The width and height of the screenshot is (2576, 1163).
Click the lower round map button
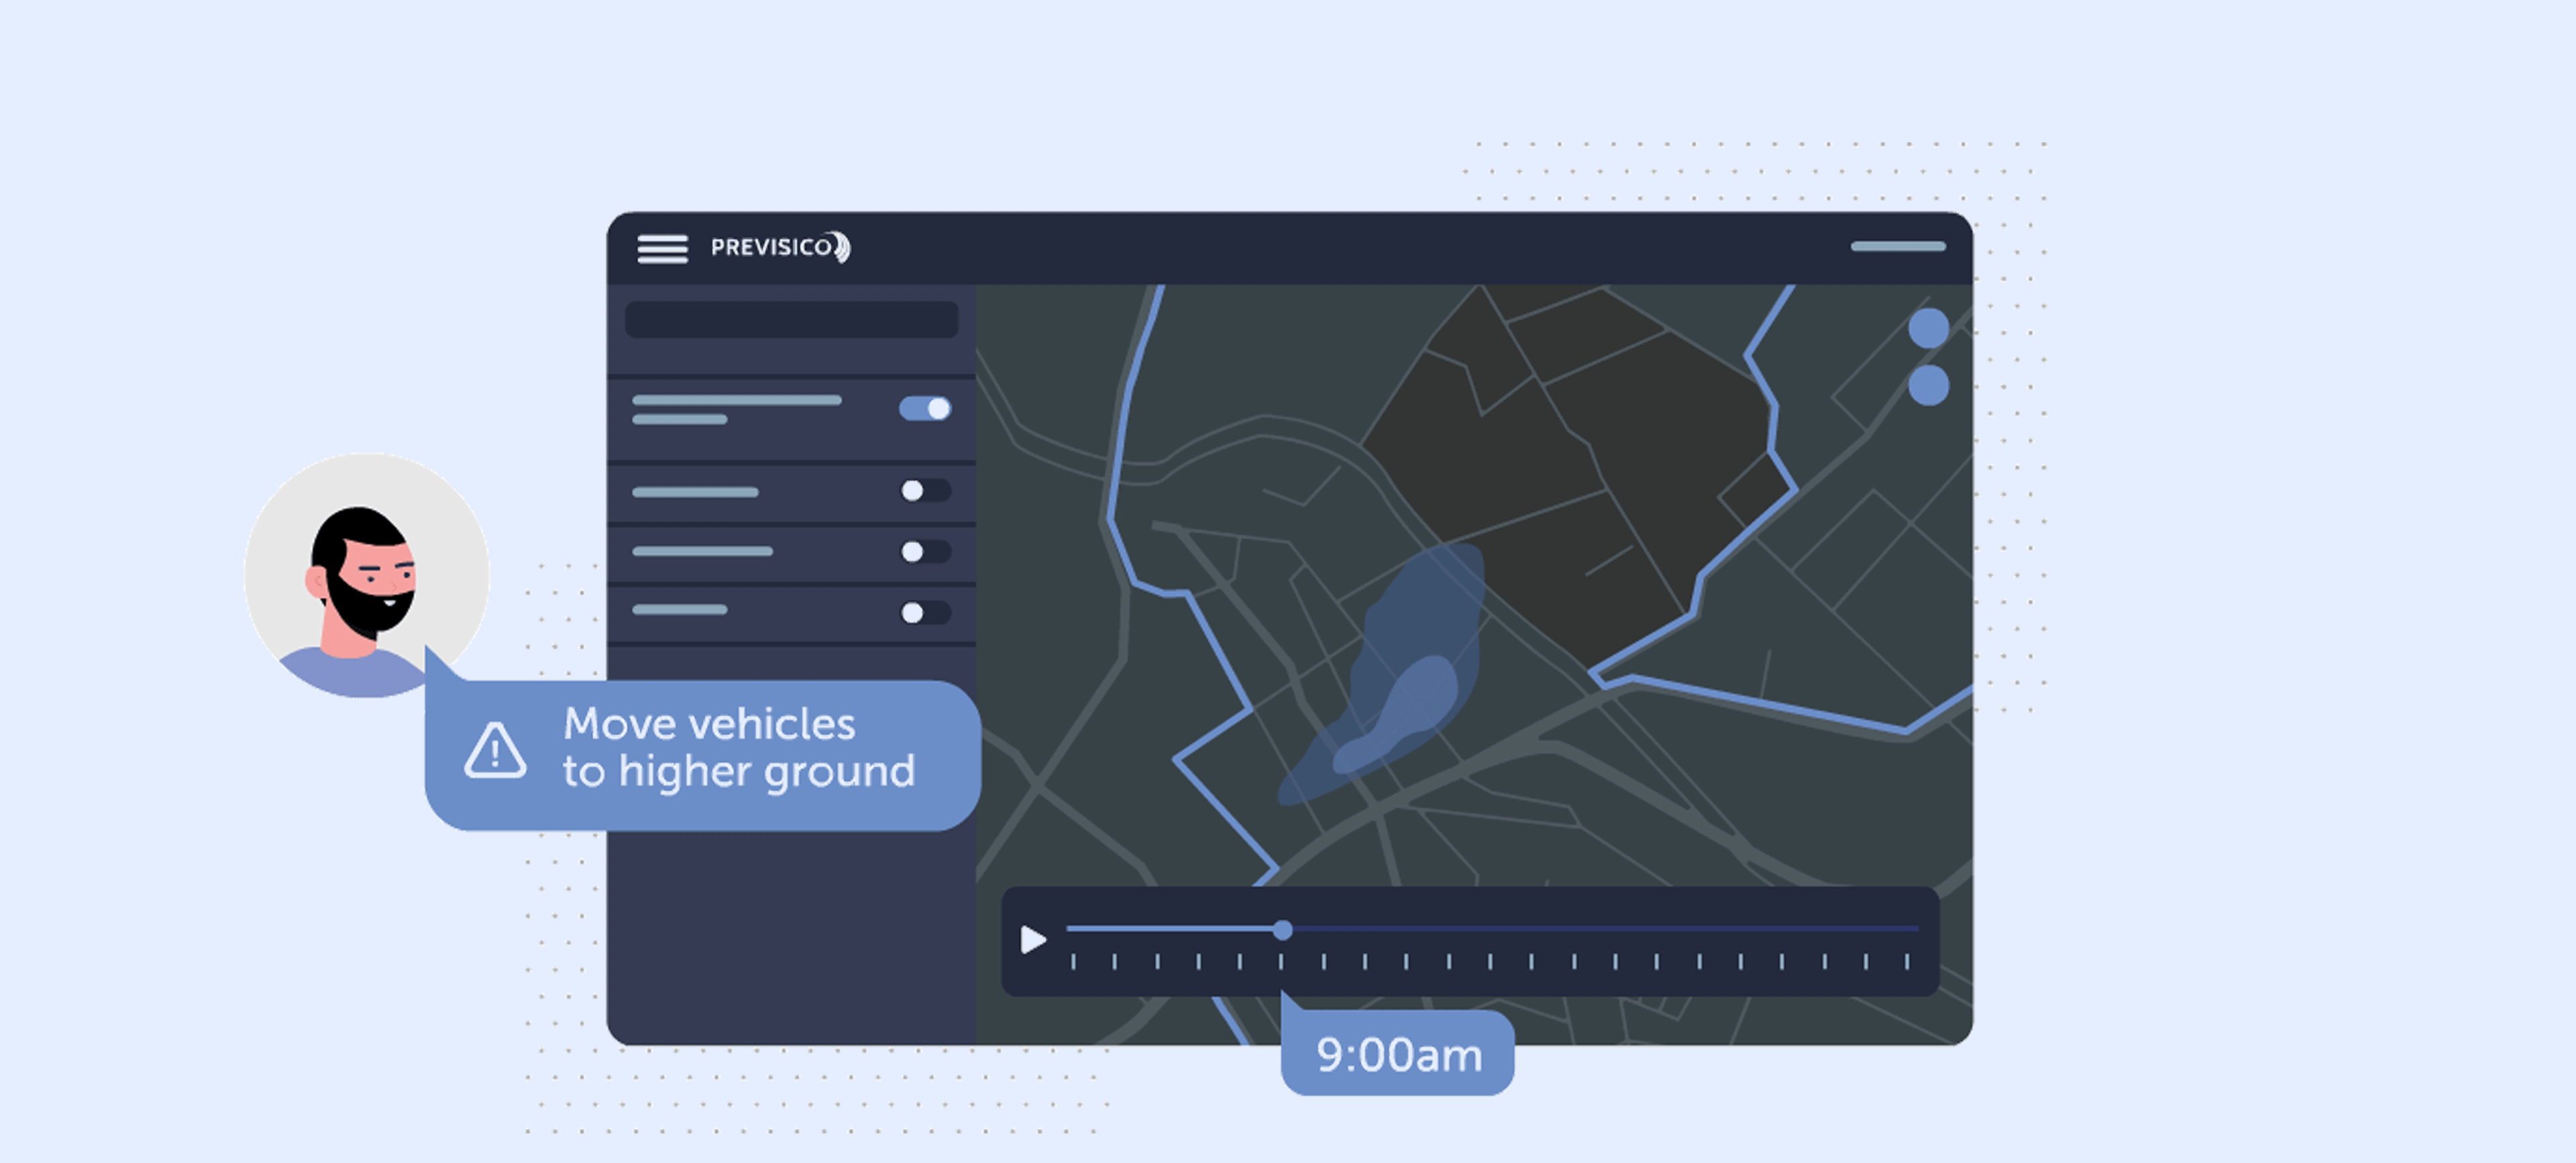pyautogui.click(x=1928, y=385)
